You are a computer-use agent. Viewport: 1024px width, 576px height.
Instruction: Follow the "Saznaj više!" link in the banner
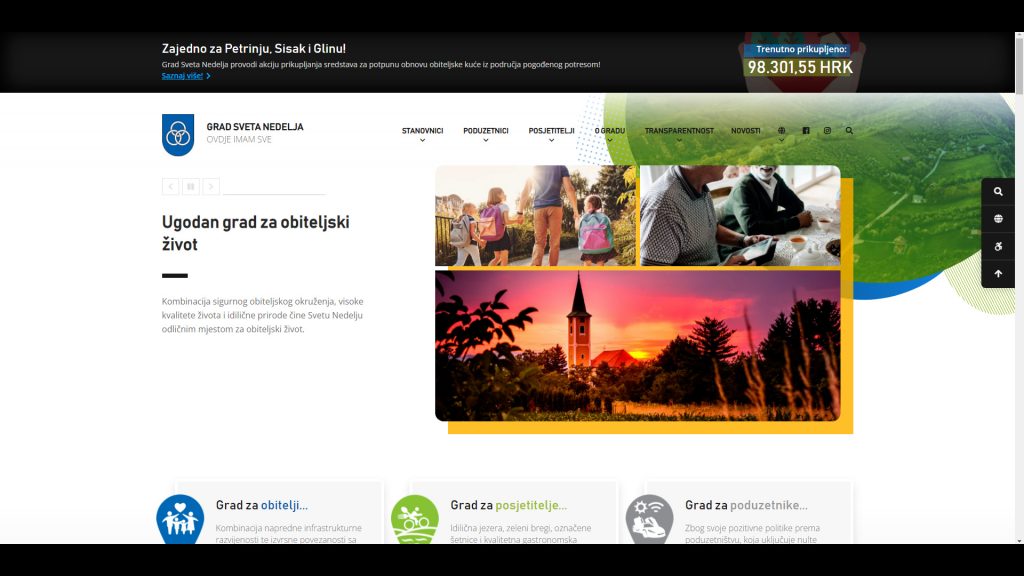[185, 76]
